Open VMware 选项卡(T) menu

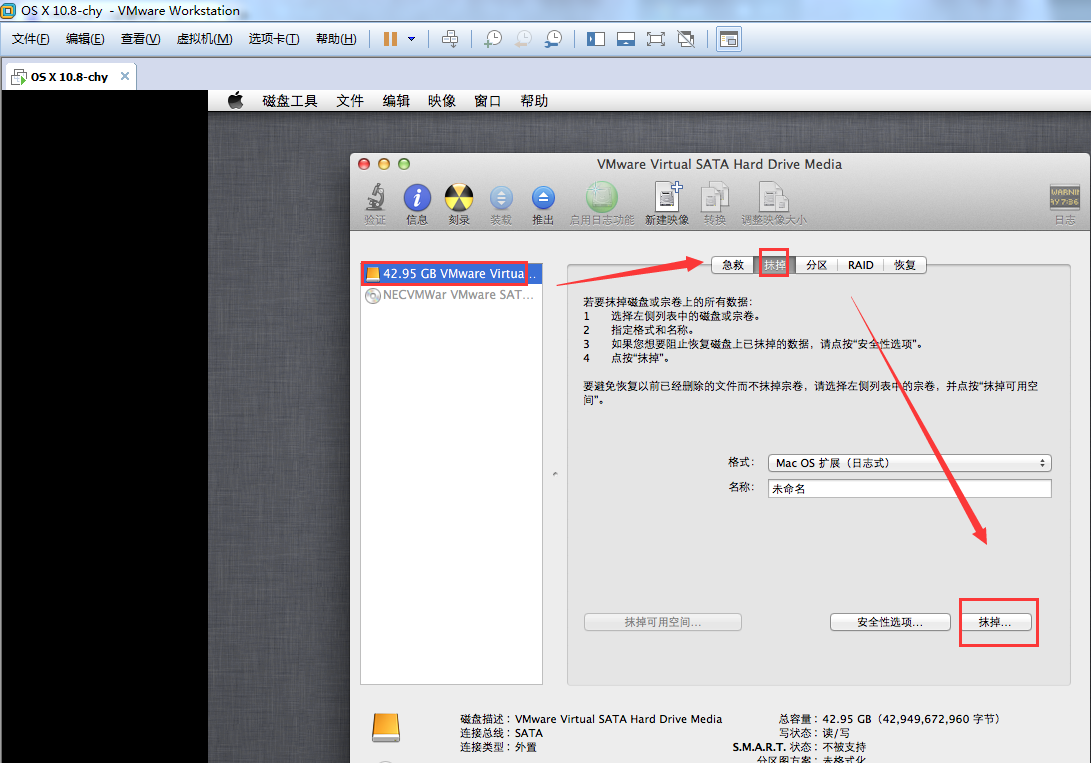pyautogui.click(x=274, y=39)
